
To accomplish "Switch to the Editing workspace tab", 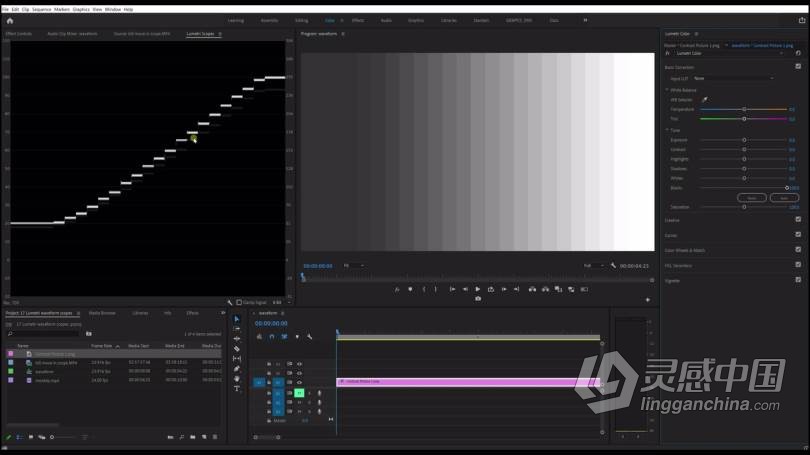I will [302, 20].
